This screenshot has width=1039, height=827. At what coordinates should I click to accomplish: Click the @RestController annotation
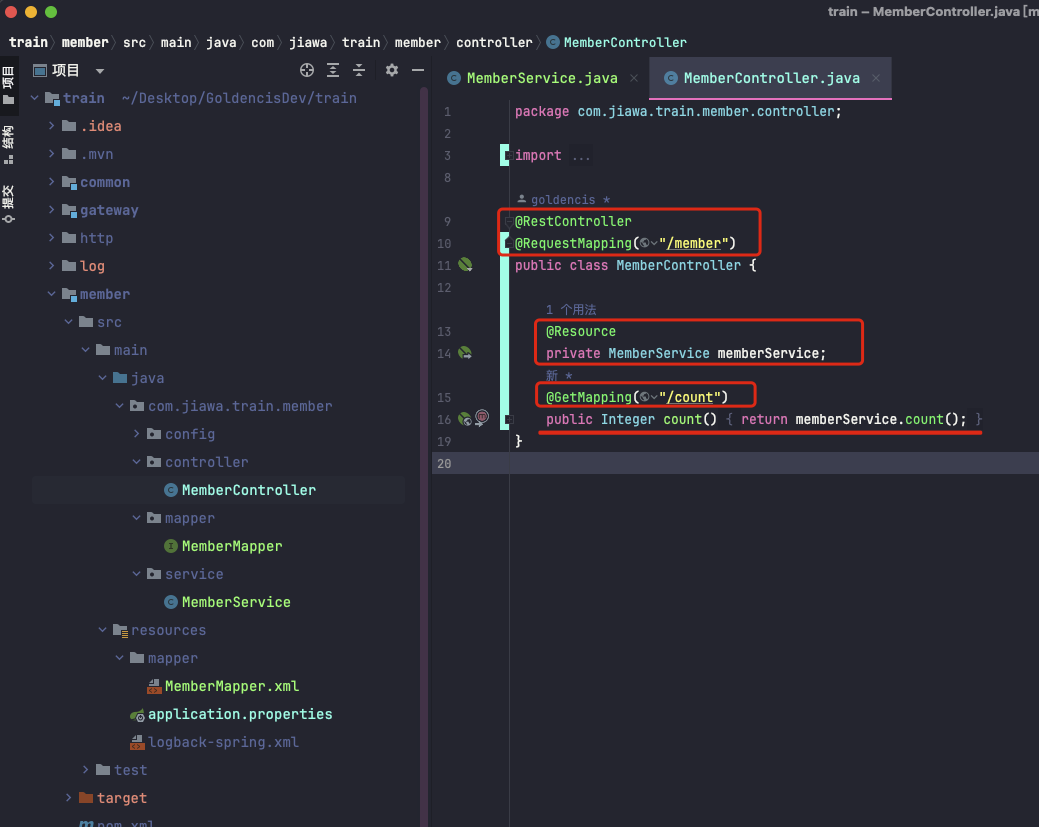point(573,221)
